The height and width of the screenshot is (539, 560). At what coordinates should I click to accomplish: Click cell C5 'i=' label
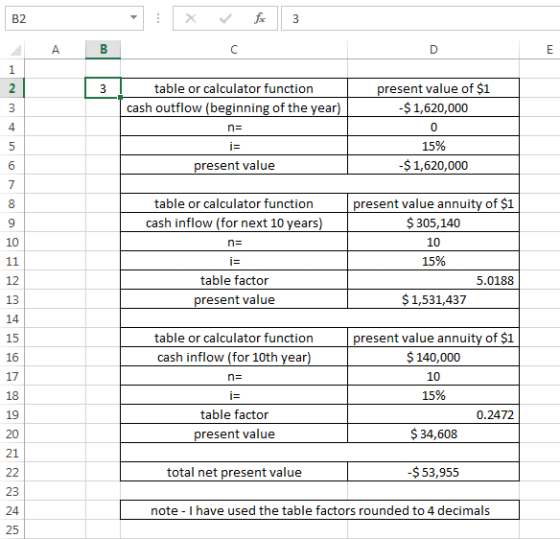point(234,146)
